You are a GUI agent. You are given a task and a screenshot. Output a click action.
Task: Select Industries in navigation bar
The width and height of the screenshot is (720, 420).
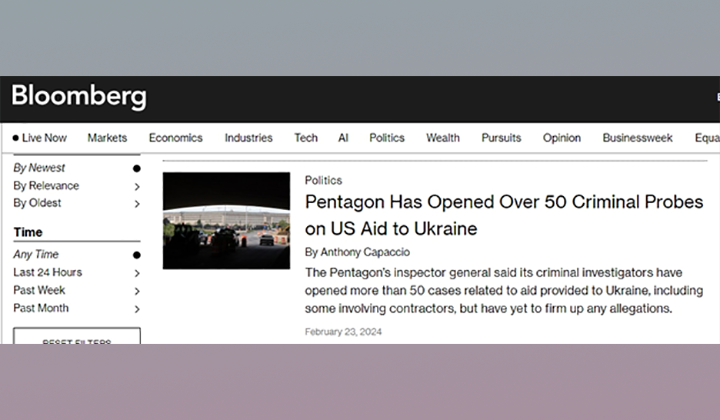point(248,138)
